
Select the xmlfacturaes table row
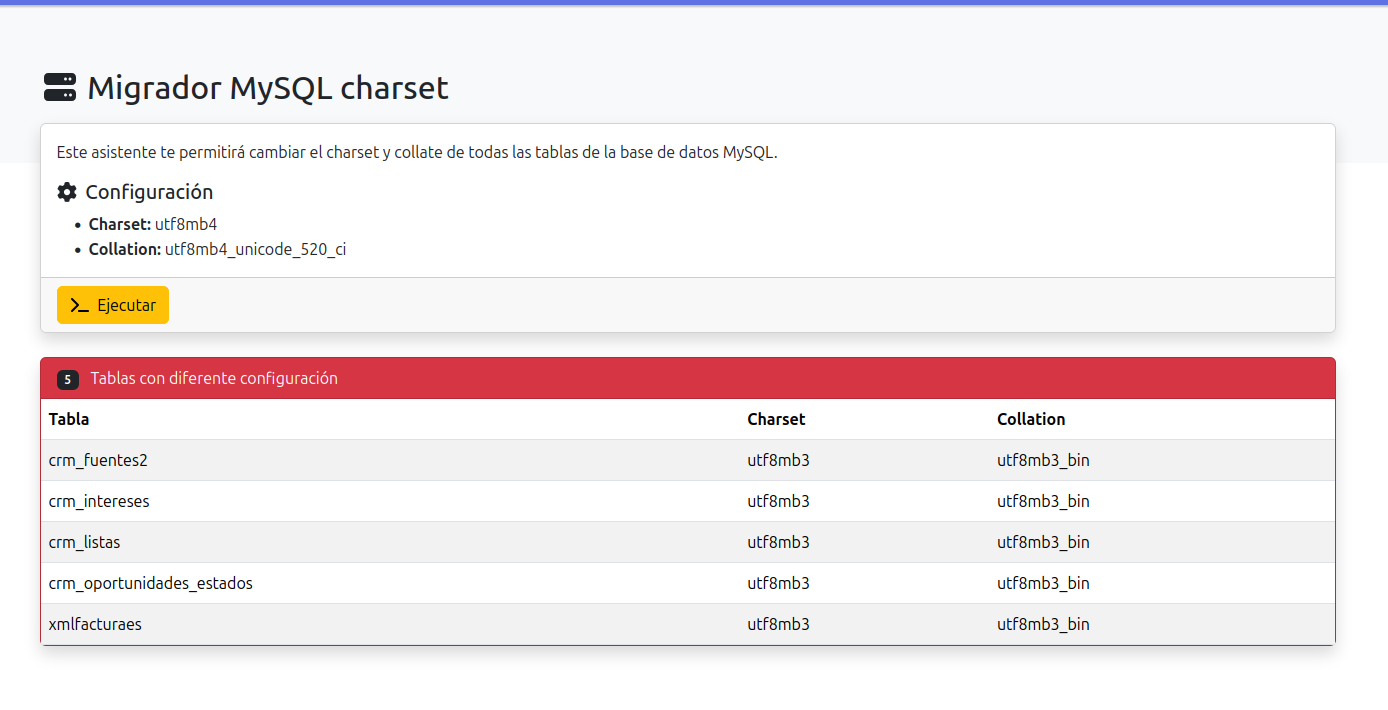pos(96,623)
